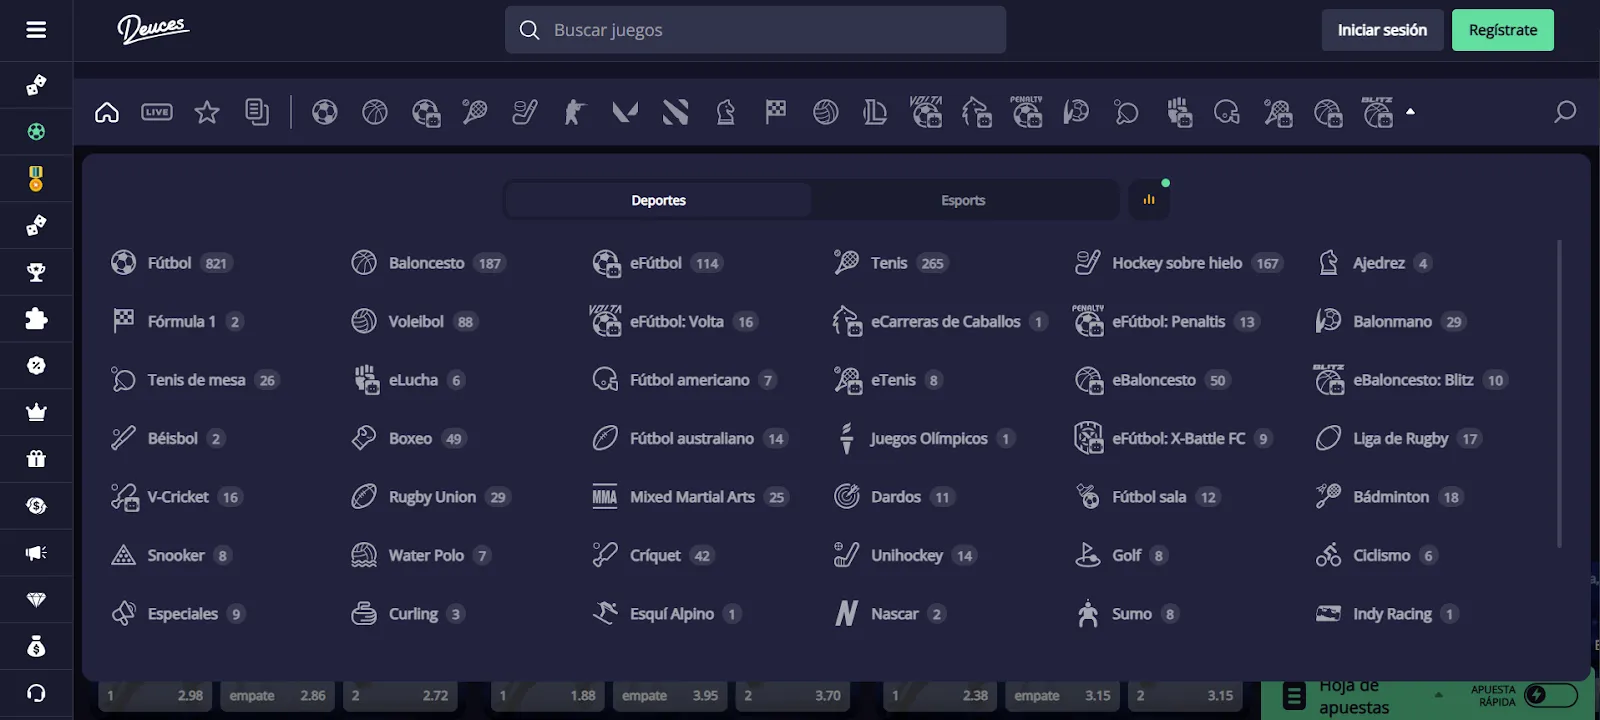Toggle the Apuesta Rápida switch
1600x720 pixels.
point(1549,695)
